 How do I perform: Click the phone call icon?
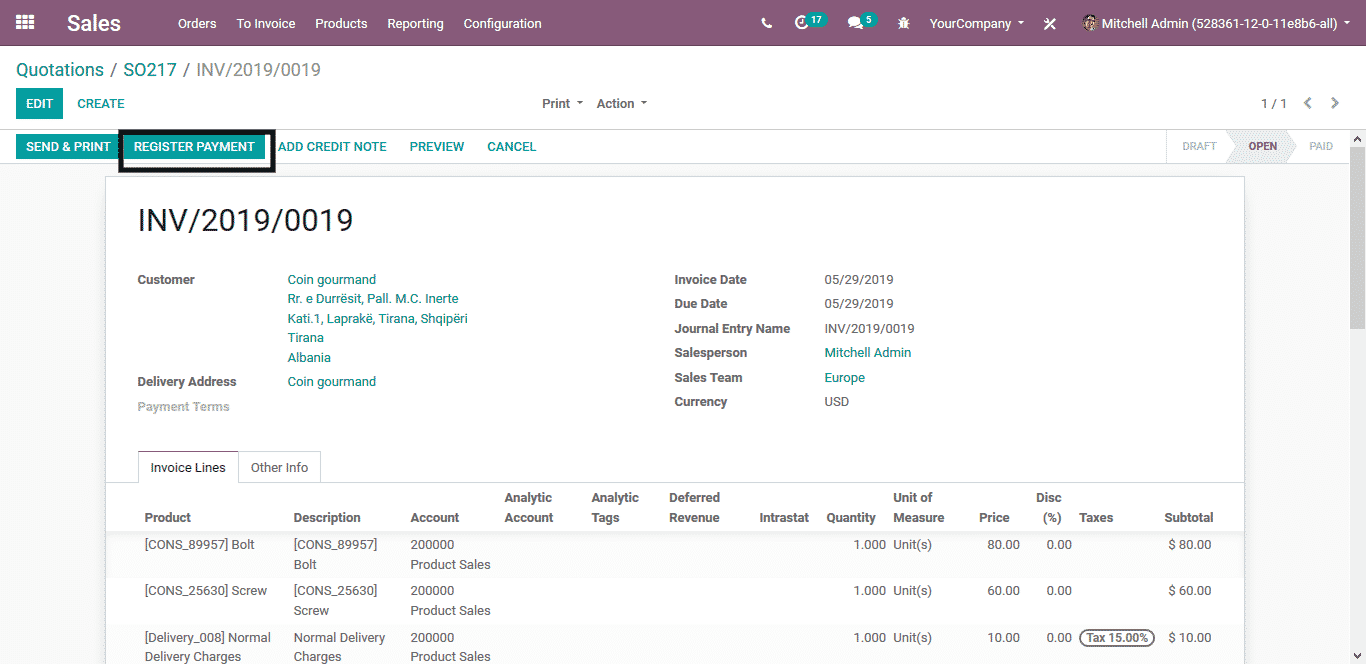point(766,23)
